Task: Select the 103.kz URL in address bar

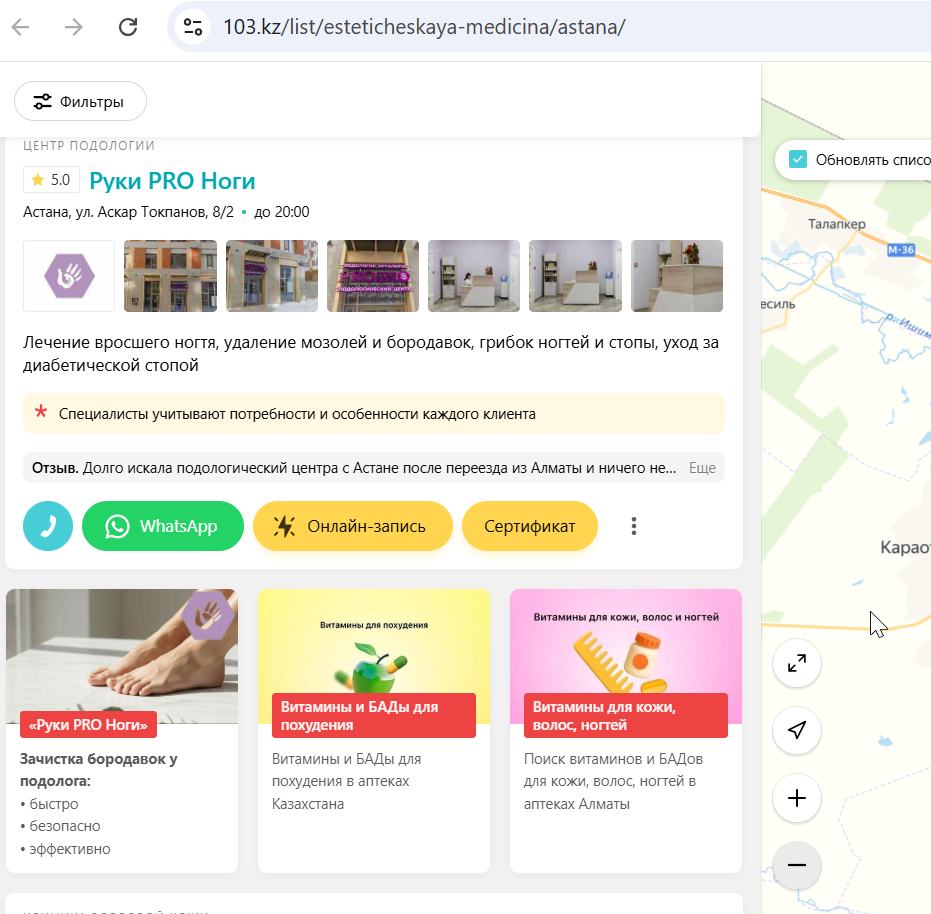Action: tap(424, 27)
